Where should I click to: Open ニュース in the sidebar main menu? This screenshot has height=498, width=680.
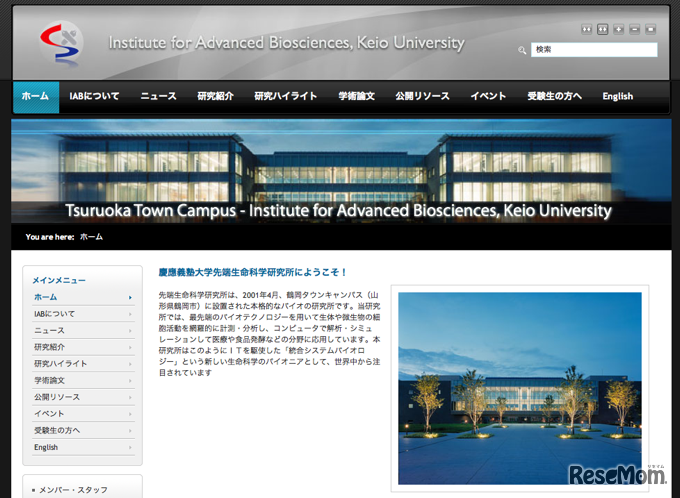coord(83,331)
